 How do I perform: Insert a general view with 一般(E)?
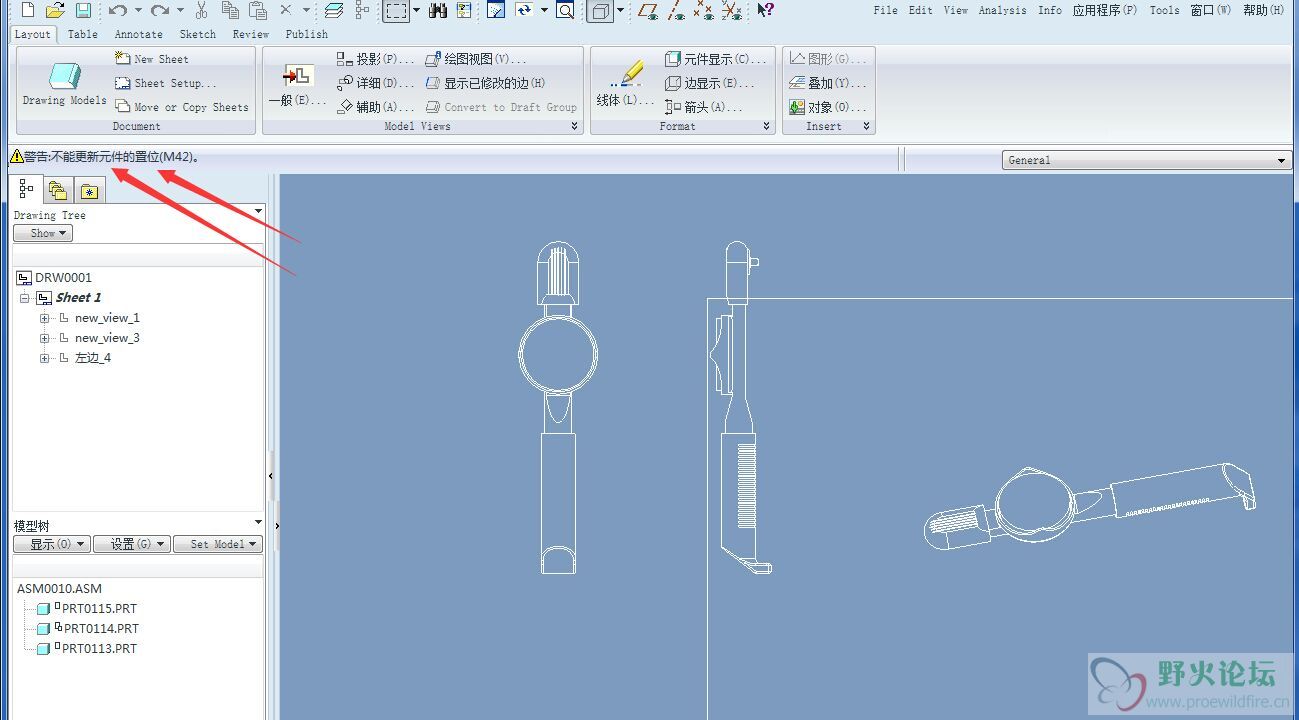click(x=297, y=84)
